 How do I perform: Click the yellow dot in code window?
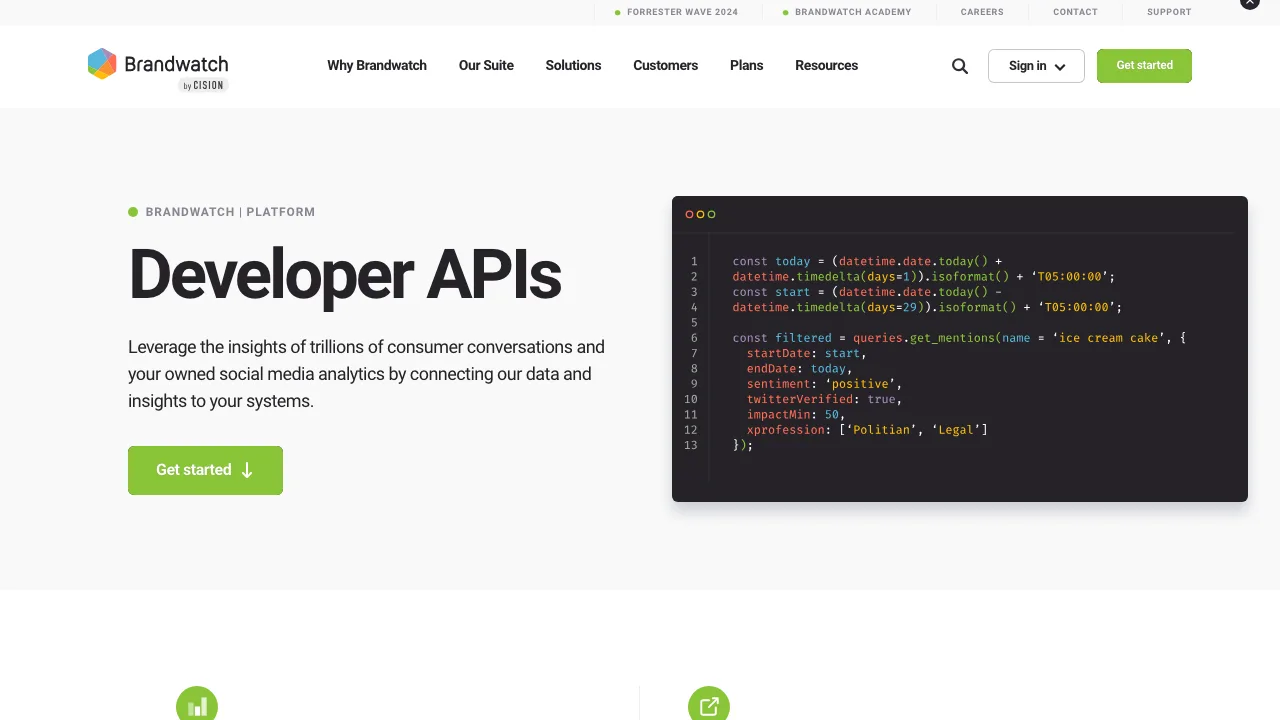pos(700,214)
